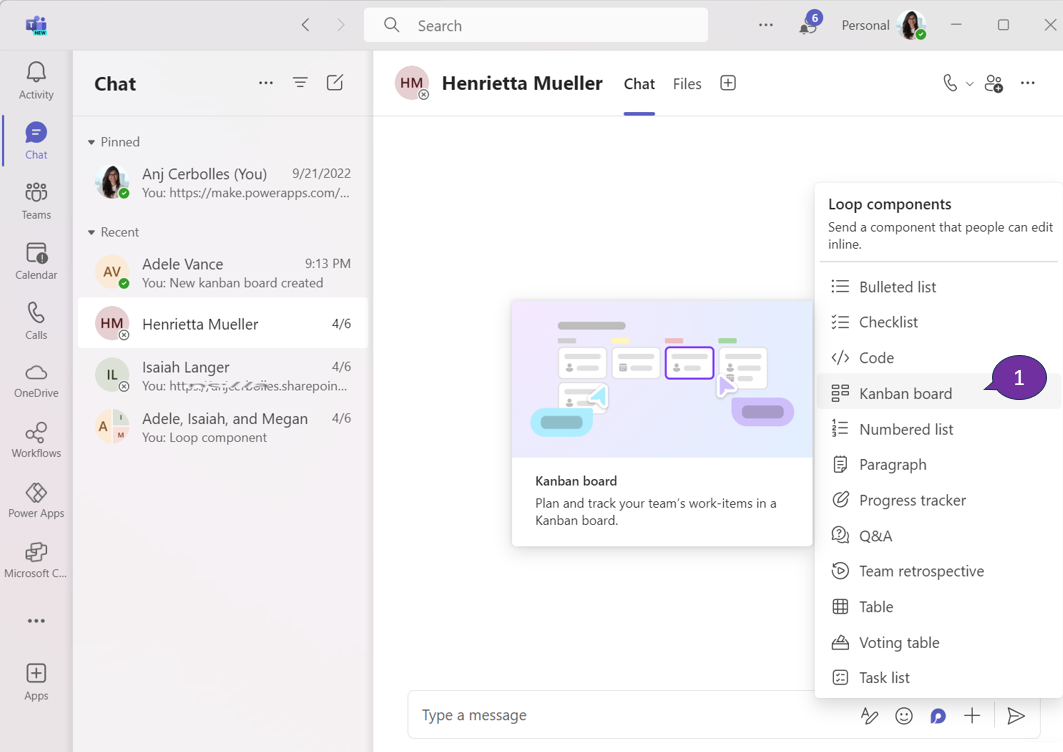This screenshot has width=1063, height=752.
Task: Open the chat filter icon
Action: click(300, 83)
